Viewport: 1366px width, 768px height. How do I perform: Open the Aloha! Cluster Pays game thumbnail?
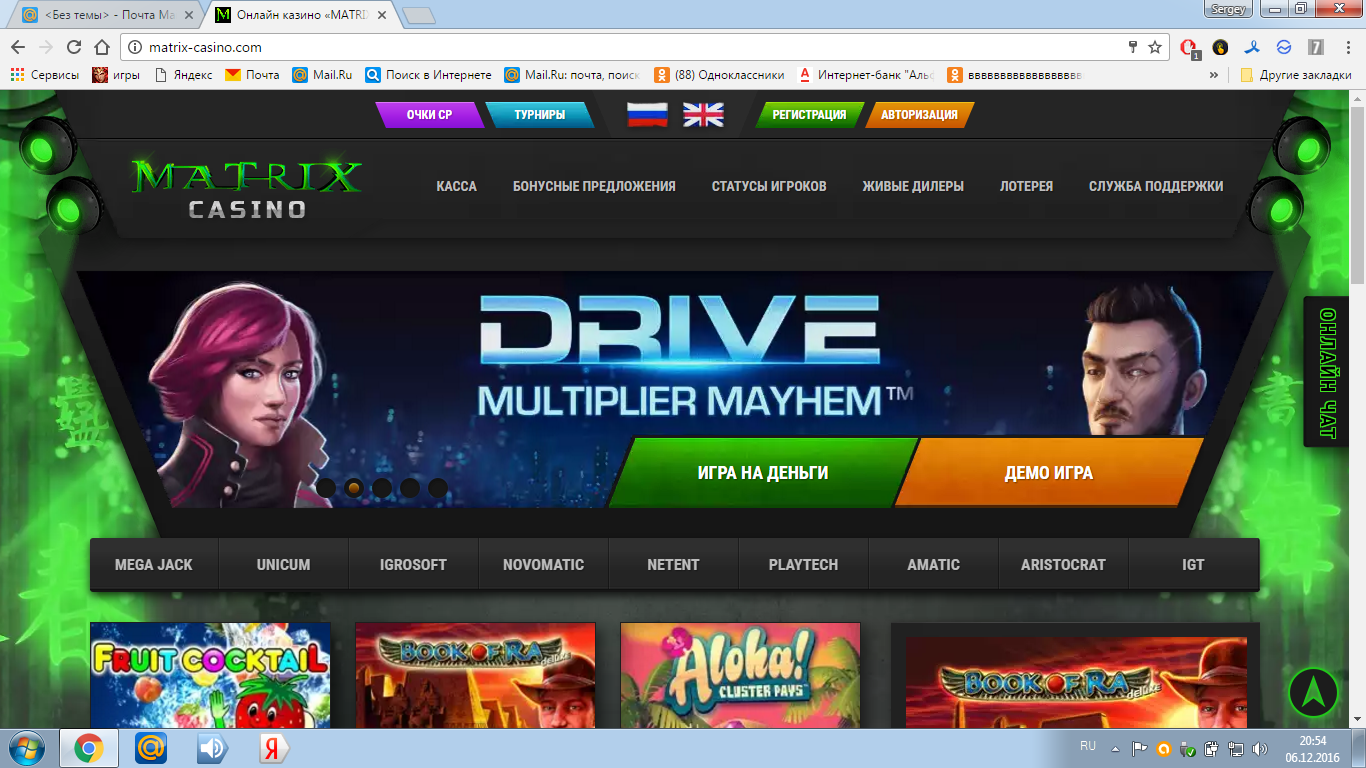(740, 676)
